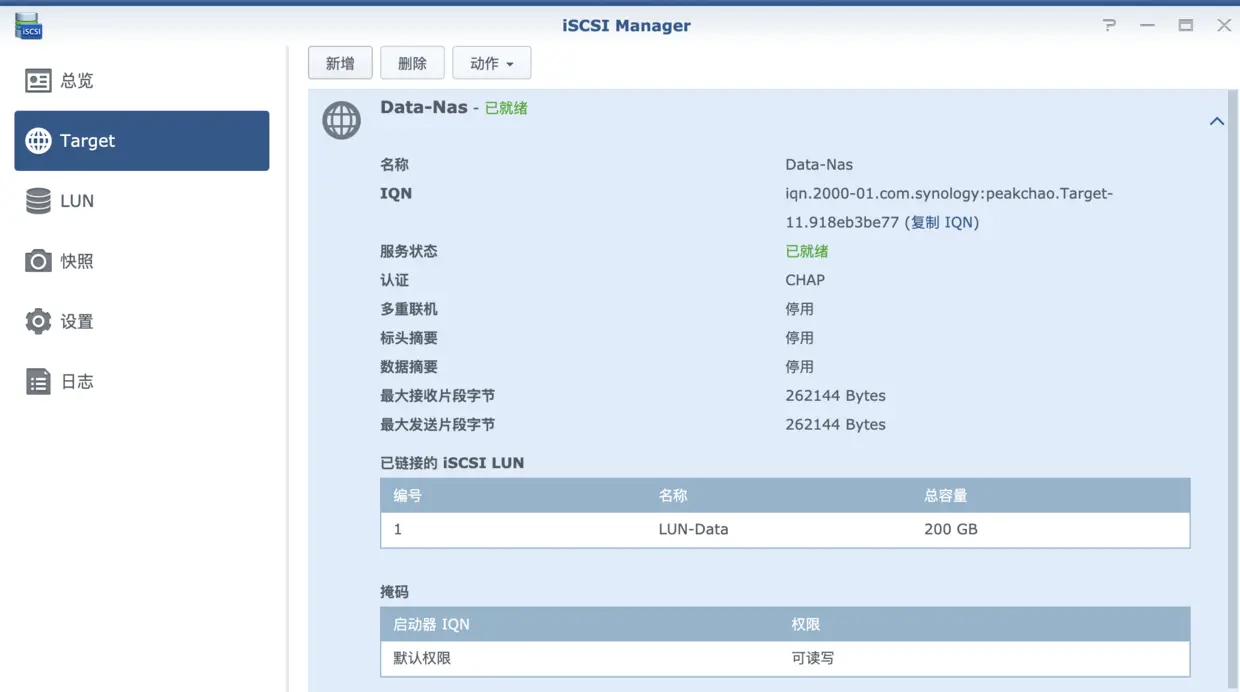This screenshot has height=692, width=1240.
Task: Delete the target using 删除
Action: [412, 62]
